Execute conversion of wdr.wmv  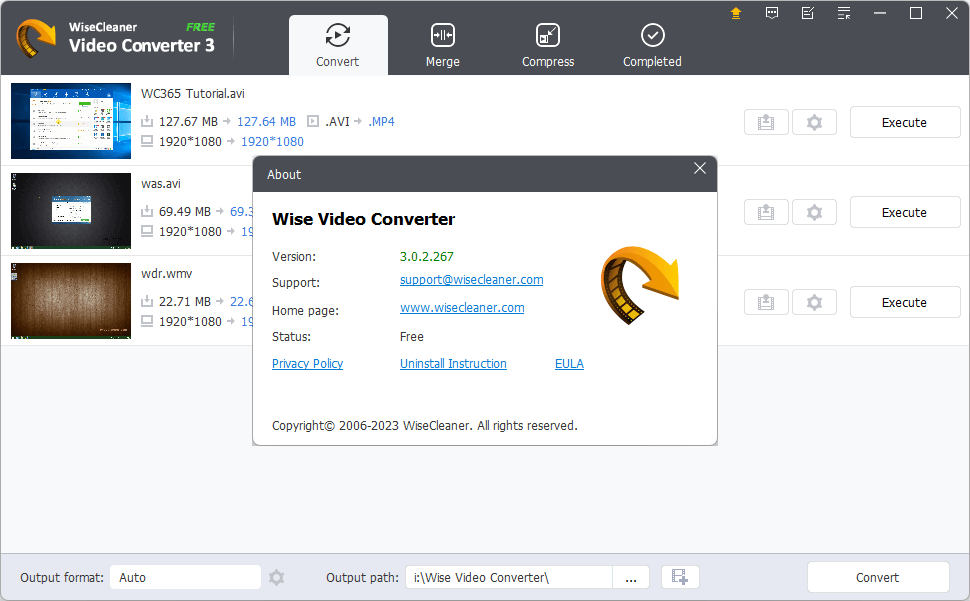[904, 302]
